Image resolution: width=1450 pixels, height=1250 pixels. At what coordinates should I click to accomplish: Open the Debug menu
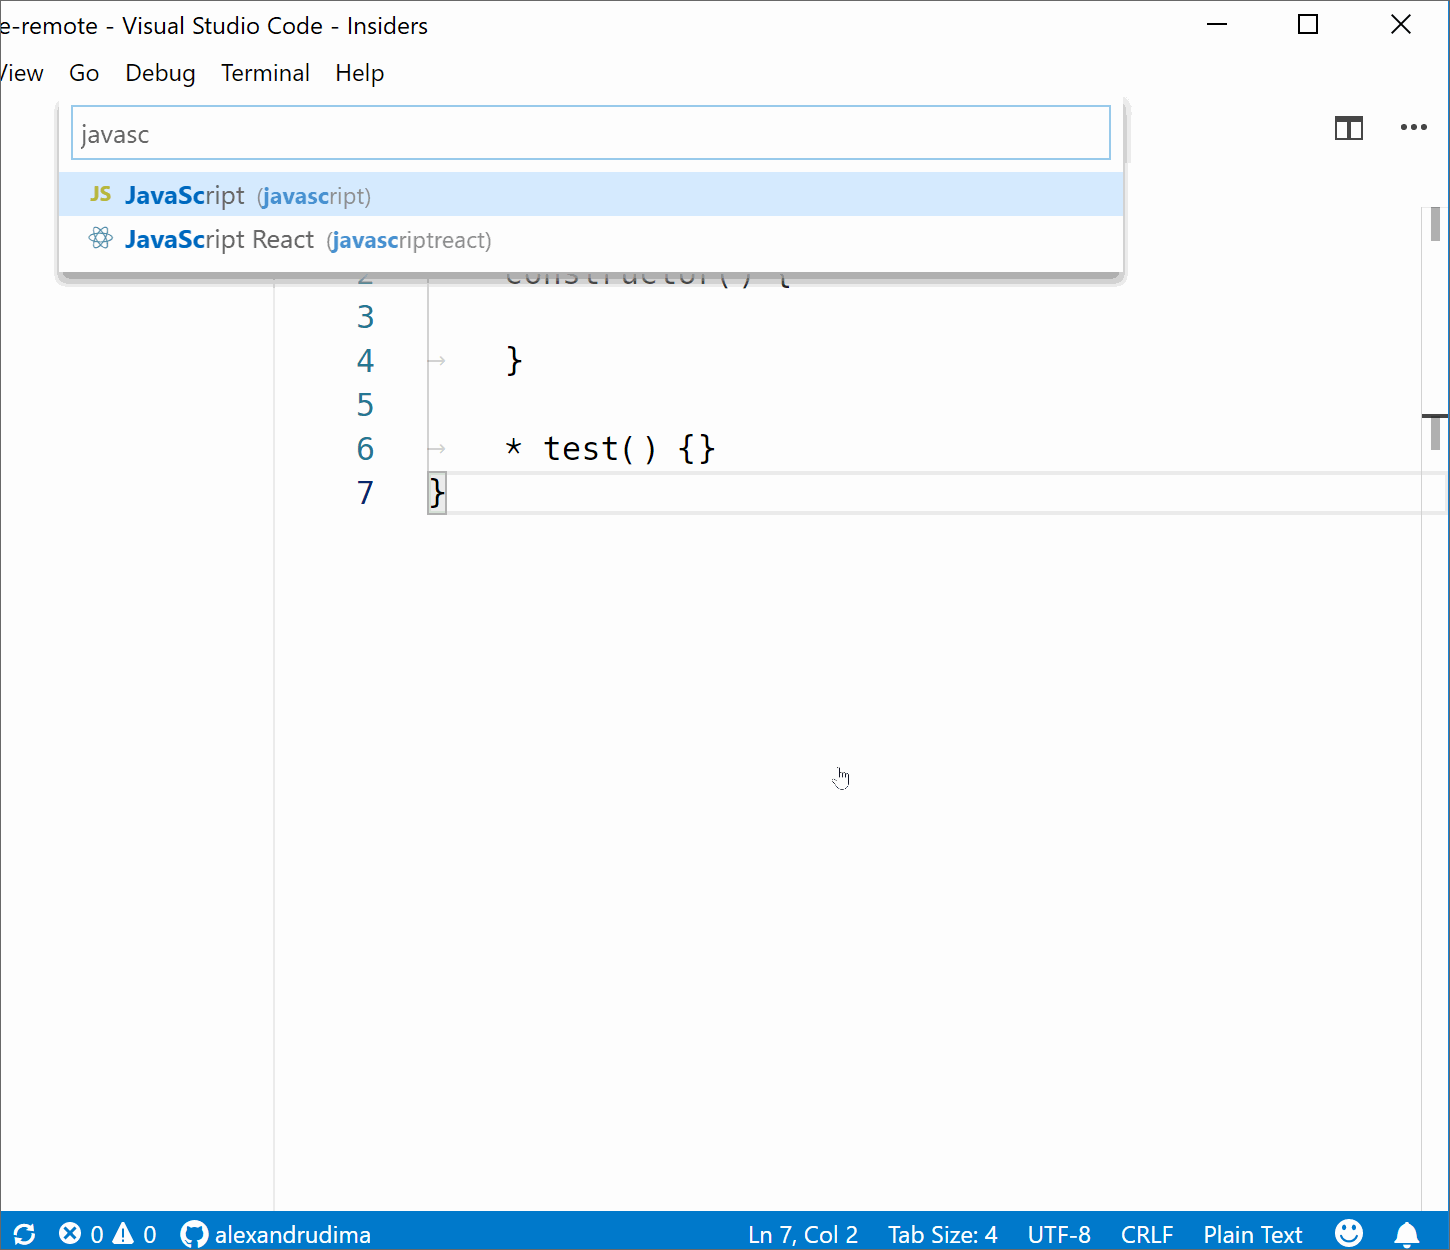(160, 73)
